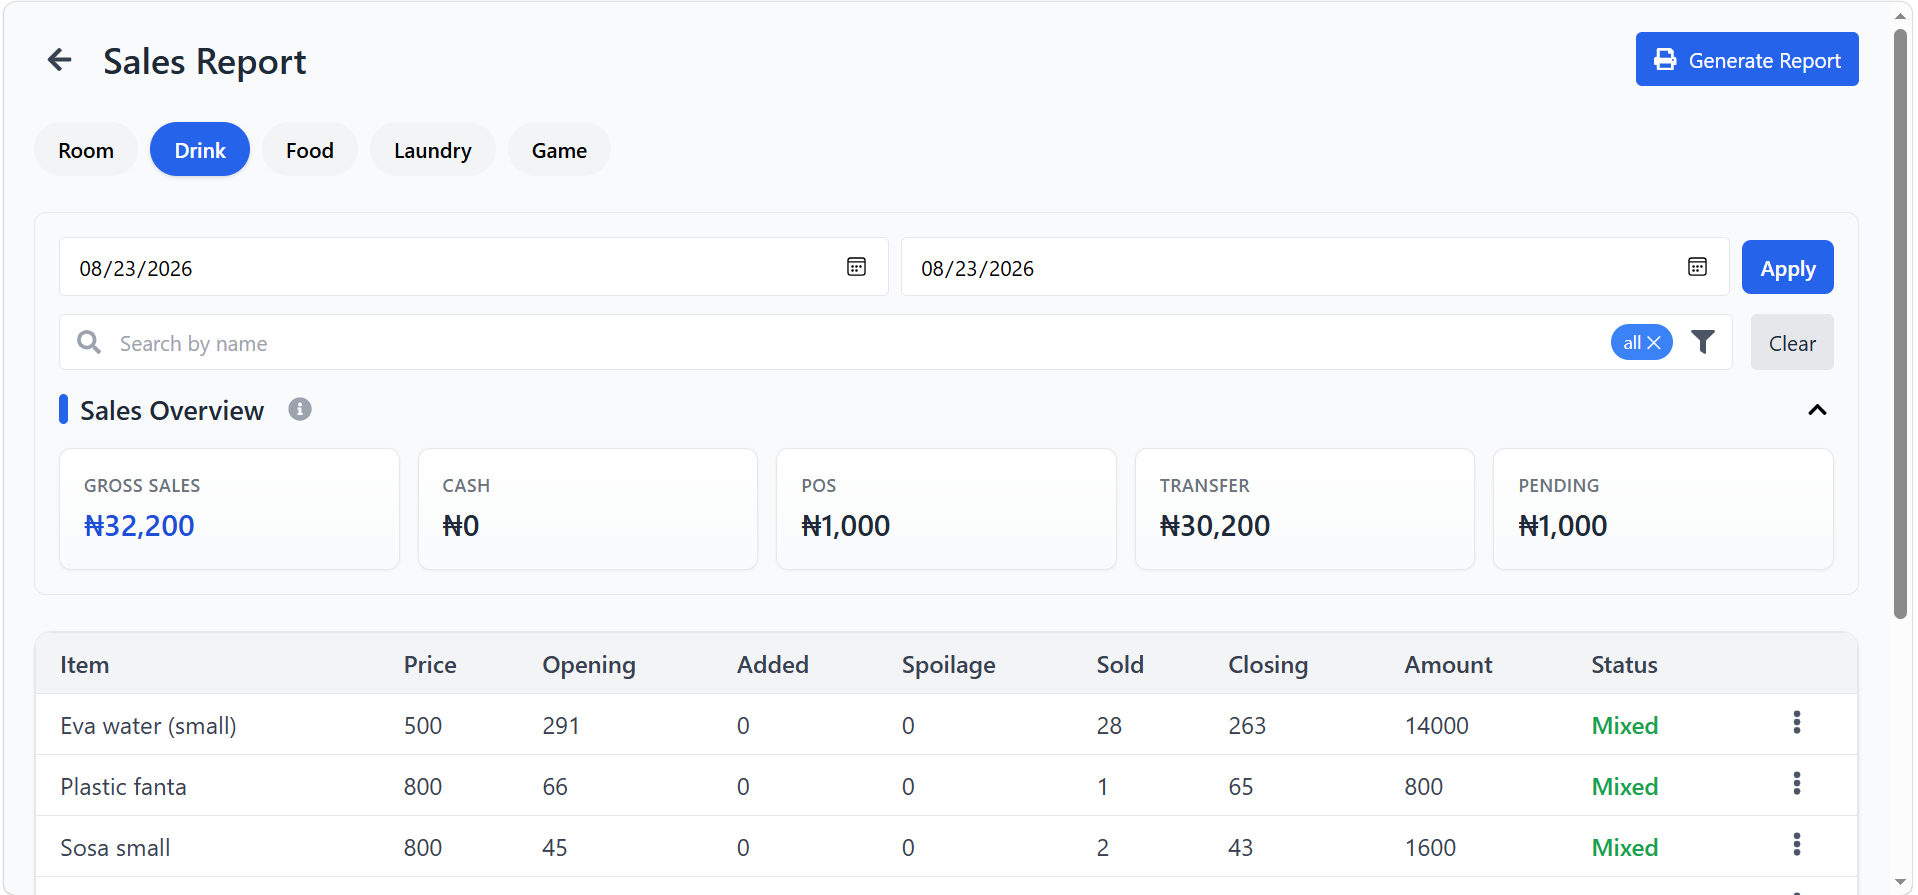Click the Sold column header
Image resolution: width=1918 pixels, height=895 pixels.
(1120, 665)
